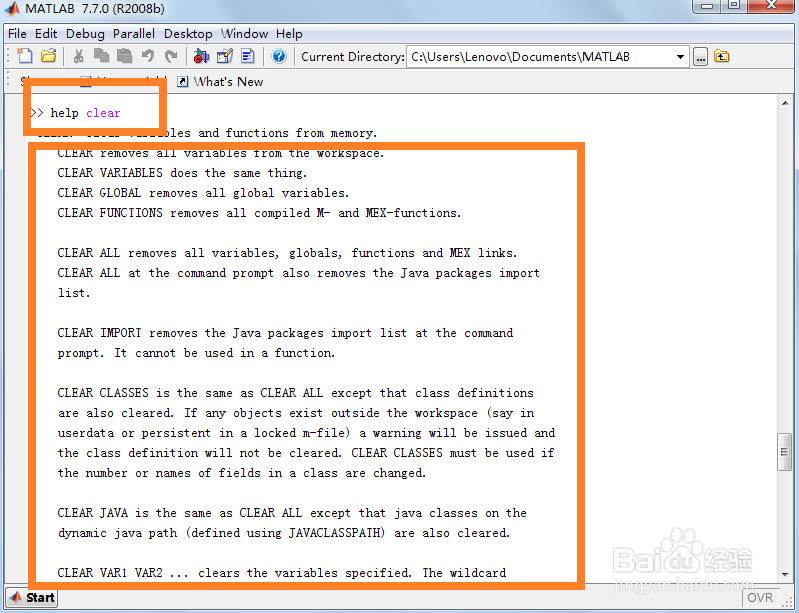
Task: Click the 'help clear' command line
Action: [x=75, y=113]
